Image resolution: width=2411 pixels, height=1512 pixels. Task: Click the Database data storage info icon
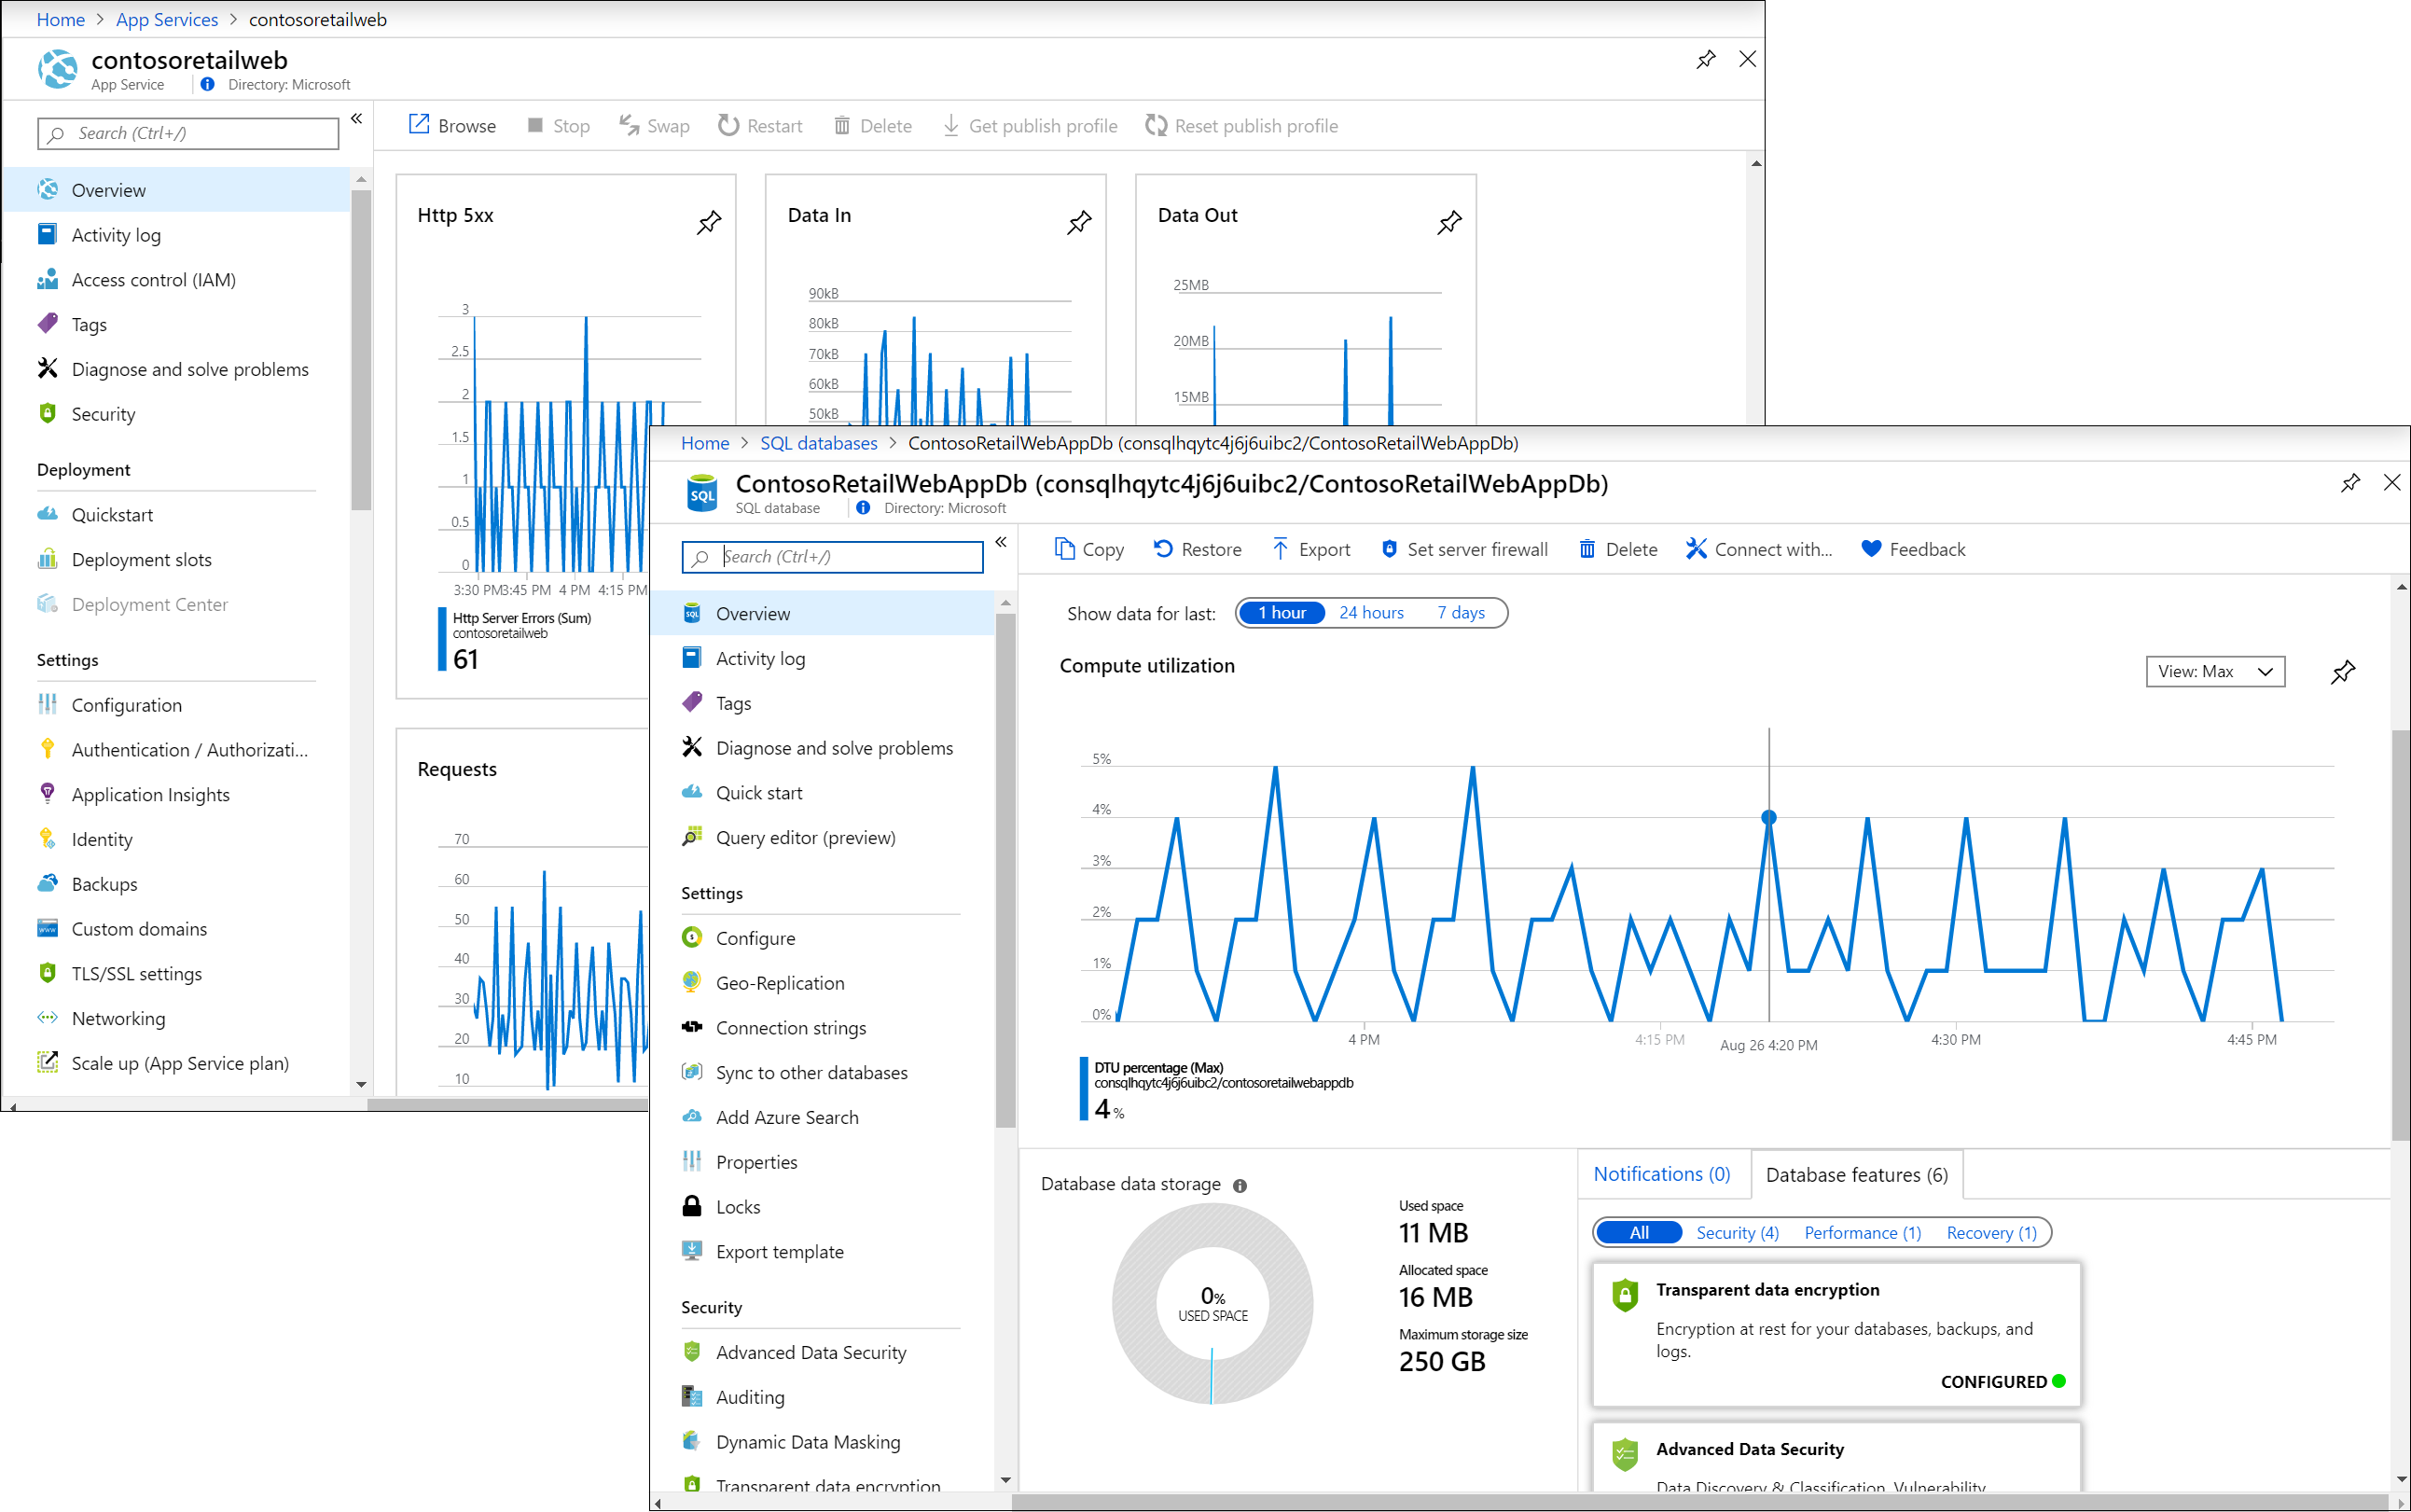(x=1240, y=1186)
